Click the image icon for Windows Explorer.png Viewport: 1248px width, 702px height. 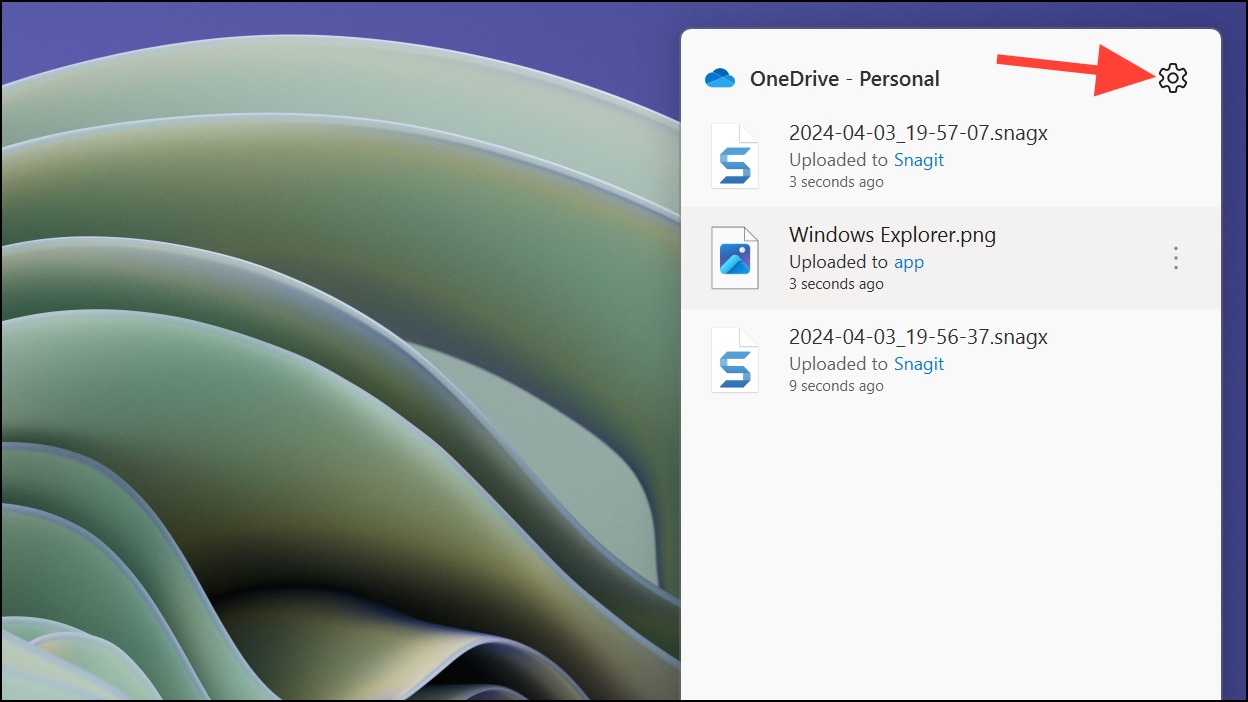735,258
